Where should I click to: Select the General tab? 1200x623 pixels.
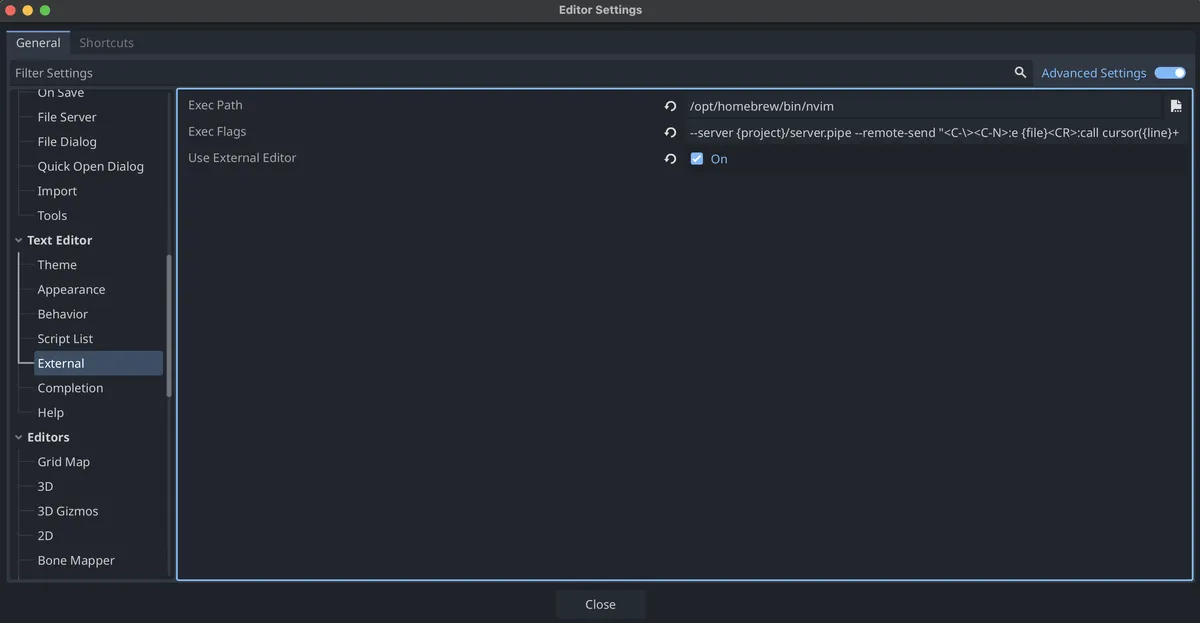[x=37, y=42]
